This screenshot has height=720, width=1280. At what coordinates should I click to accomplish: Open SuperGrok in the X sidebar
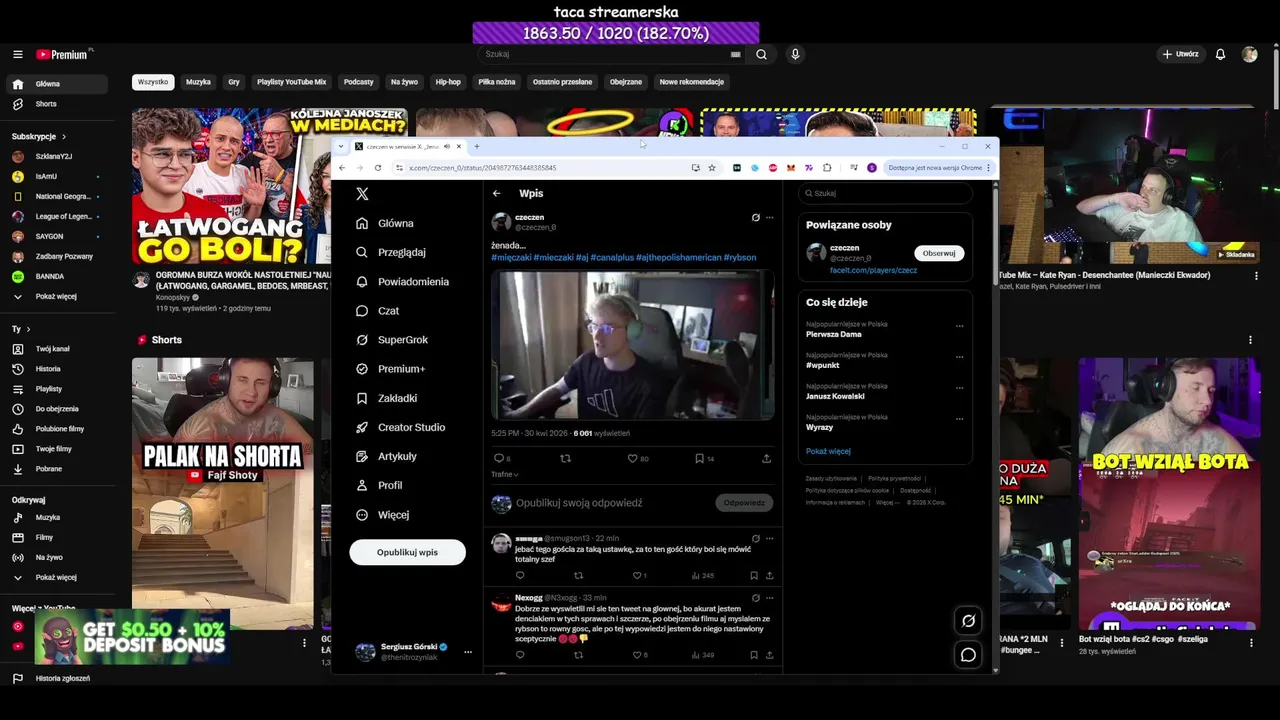click(392, 340)
